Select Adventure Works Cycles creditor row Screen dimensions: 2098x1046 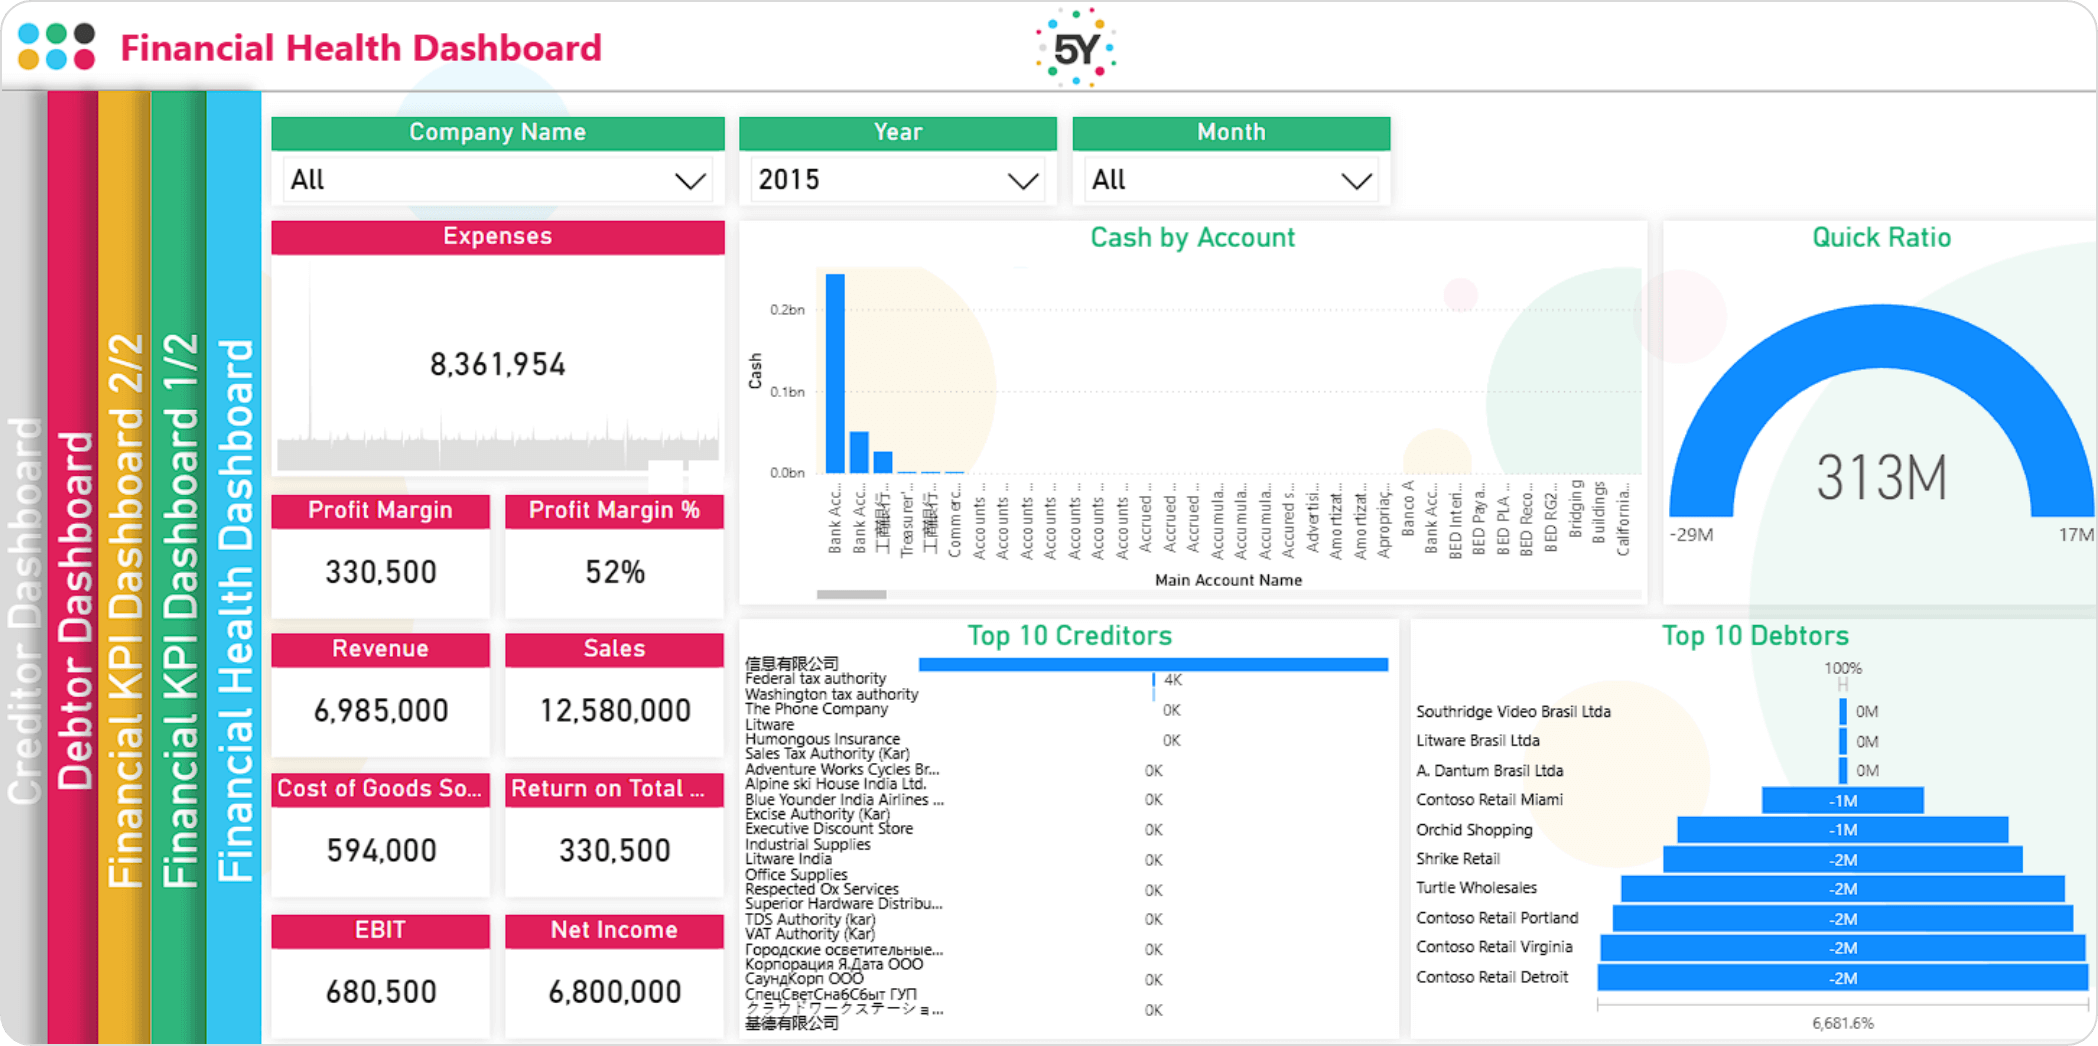point(842,769)
